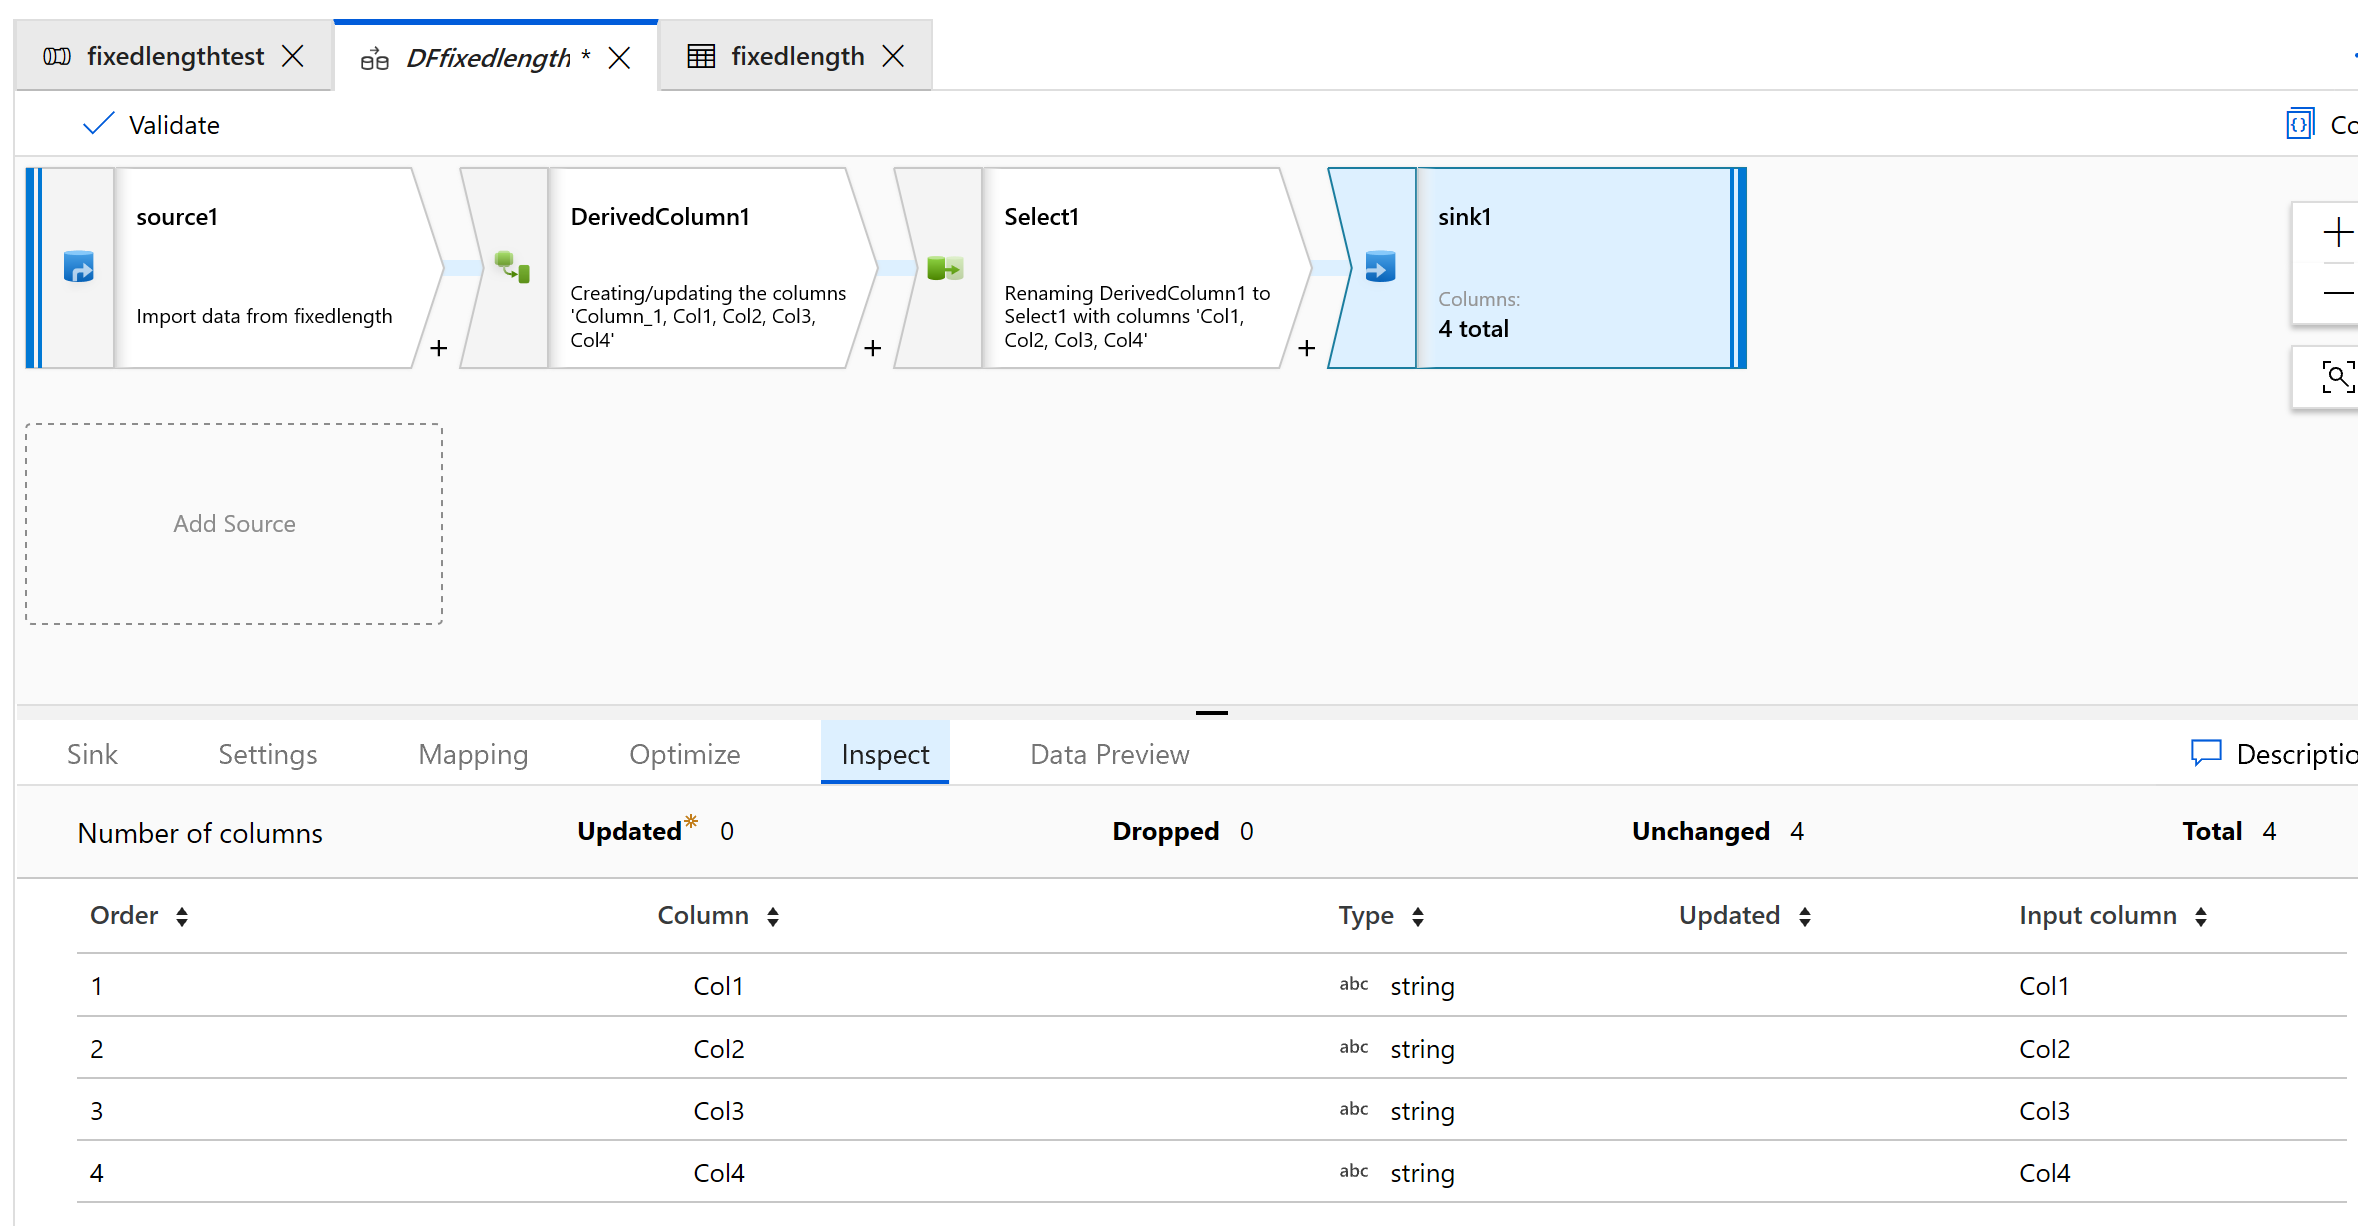The height and width of the screenshot is (1226, 2358).
Task: Click the Validate button
Action: [152, 125]
